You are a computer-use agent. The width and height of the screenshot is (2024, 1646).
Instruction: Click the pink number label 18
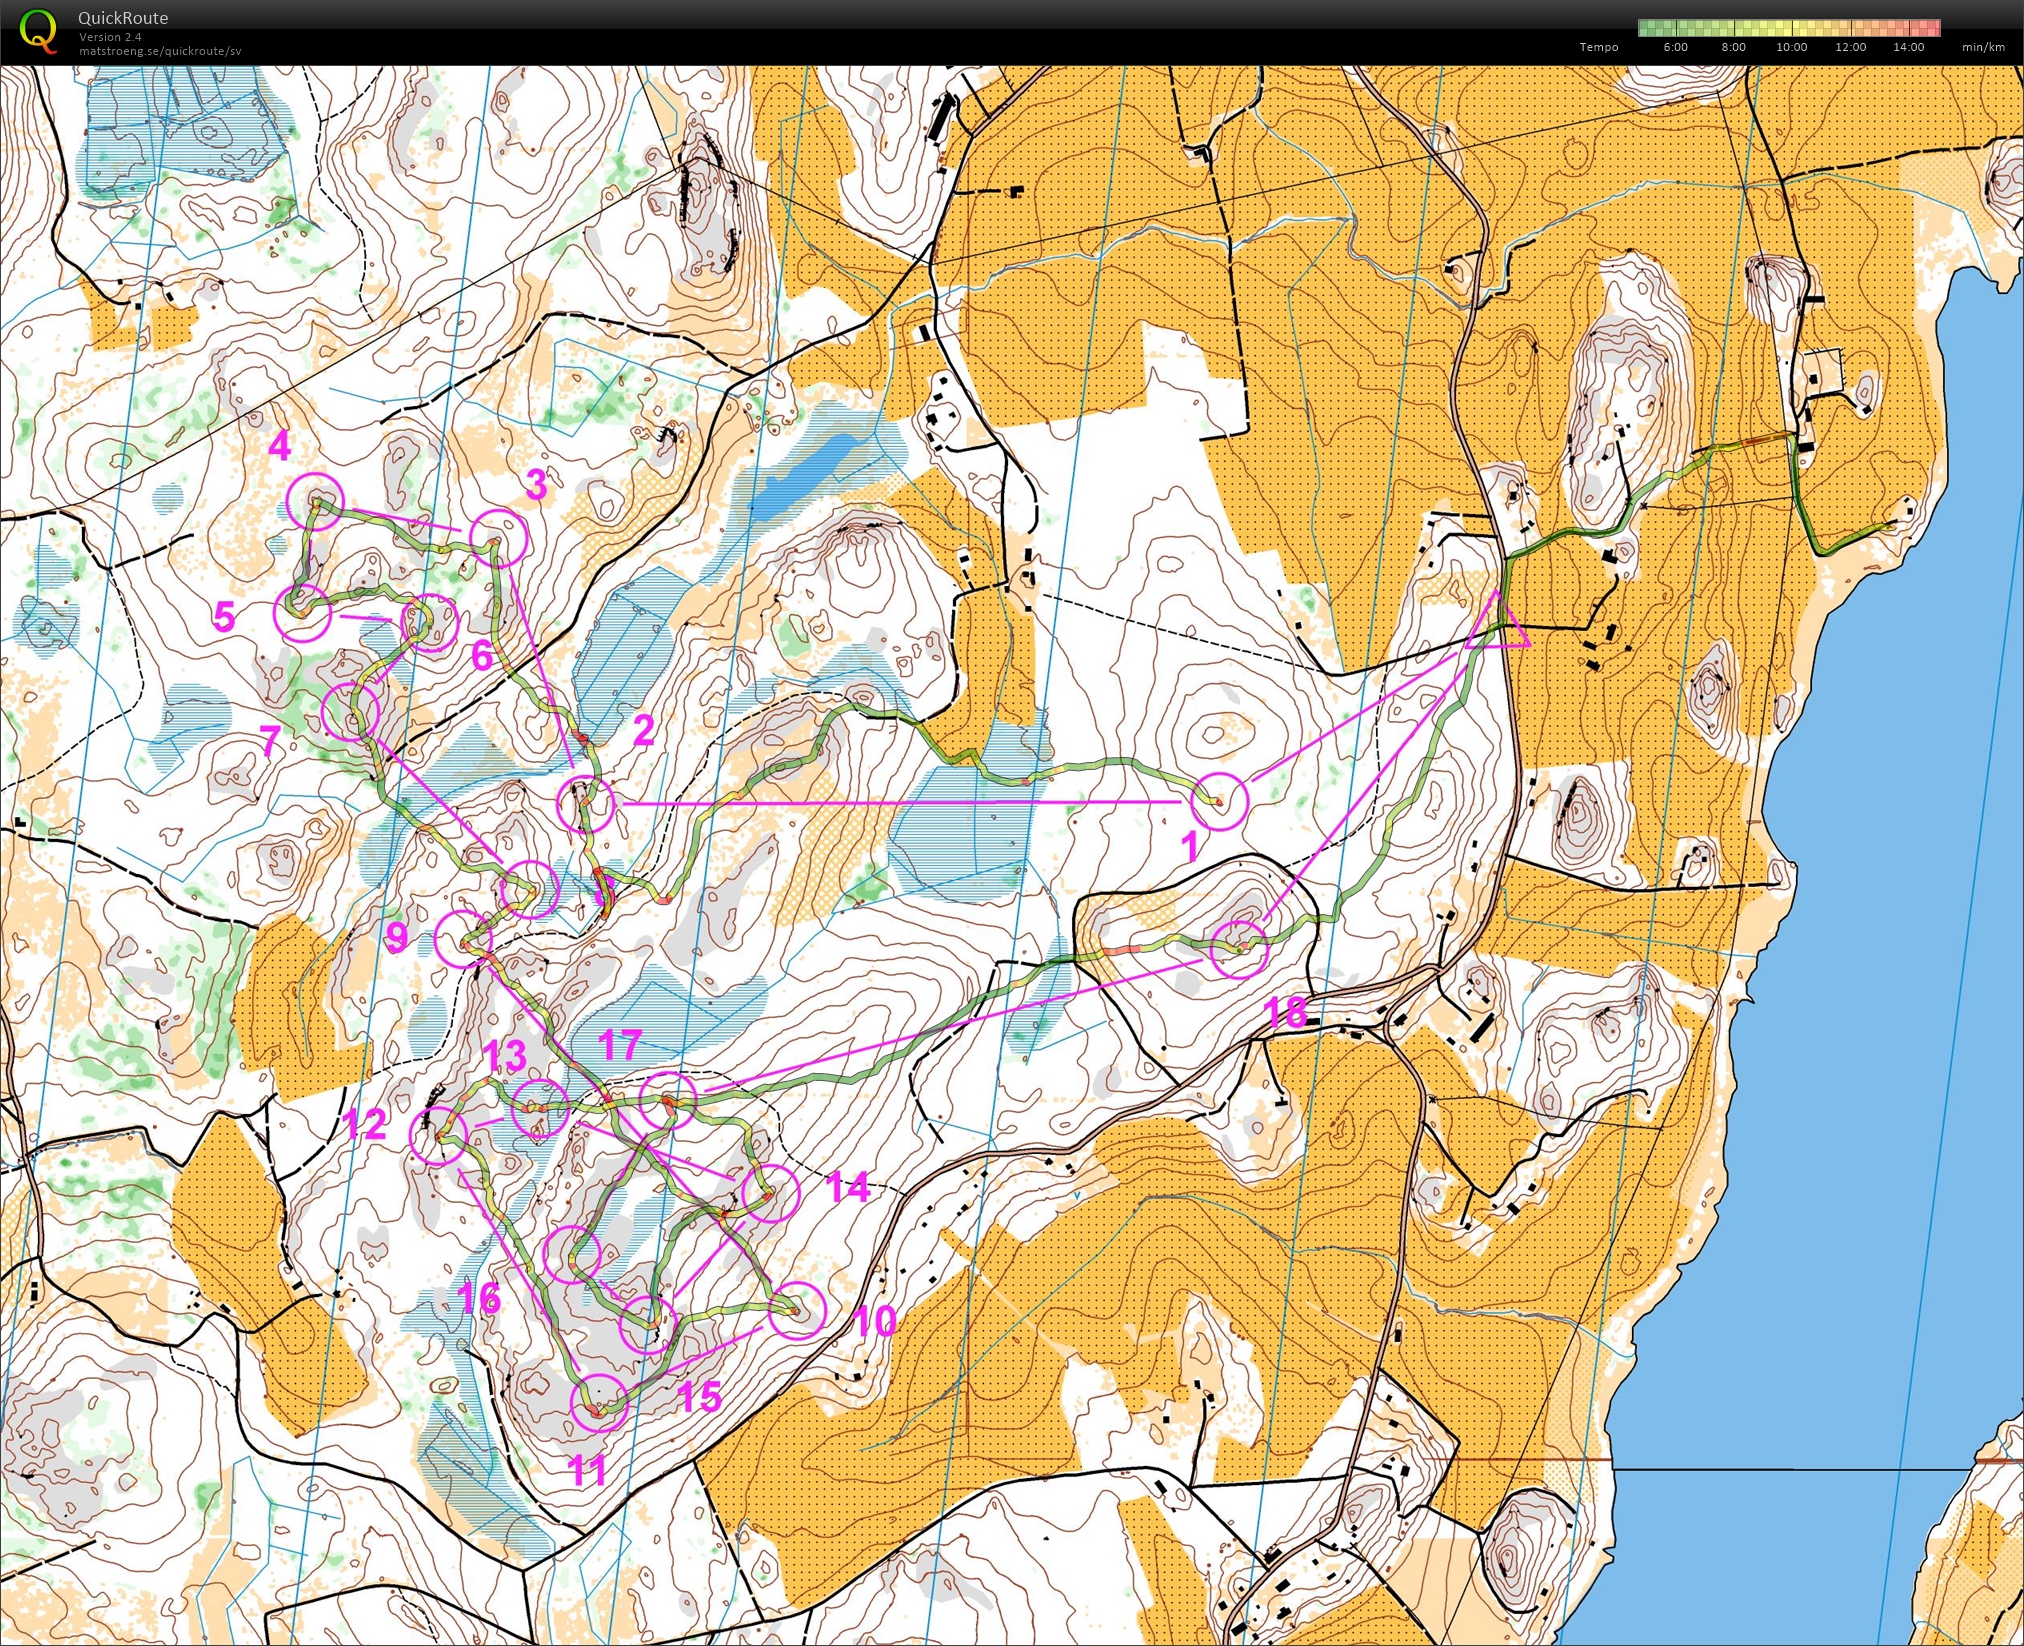tap(1286, 1013)
